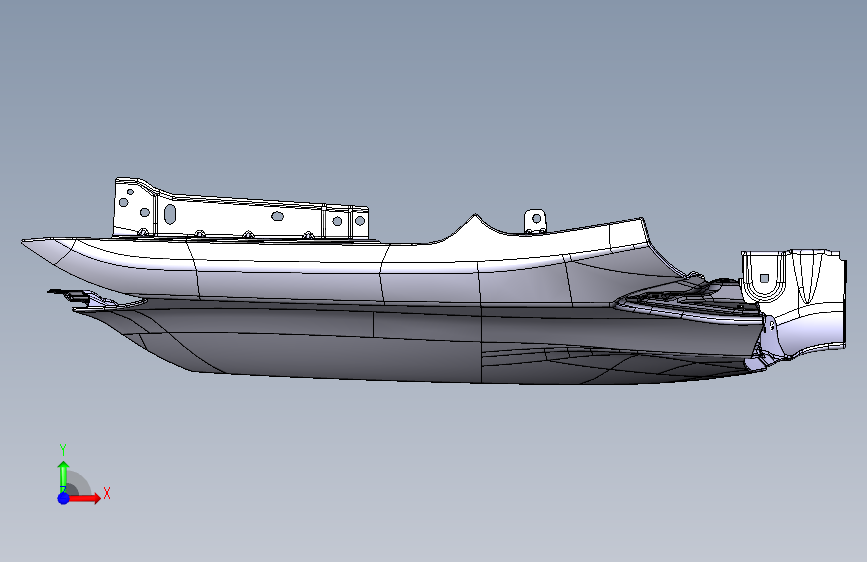Select the peaked ridge on the upper edge
Viewport: 867px width, 562px height.
tap(474, 226)
